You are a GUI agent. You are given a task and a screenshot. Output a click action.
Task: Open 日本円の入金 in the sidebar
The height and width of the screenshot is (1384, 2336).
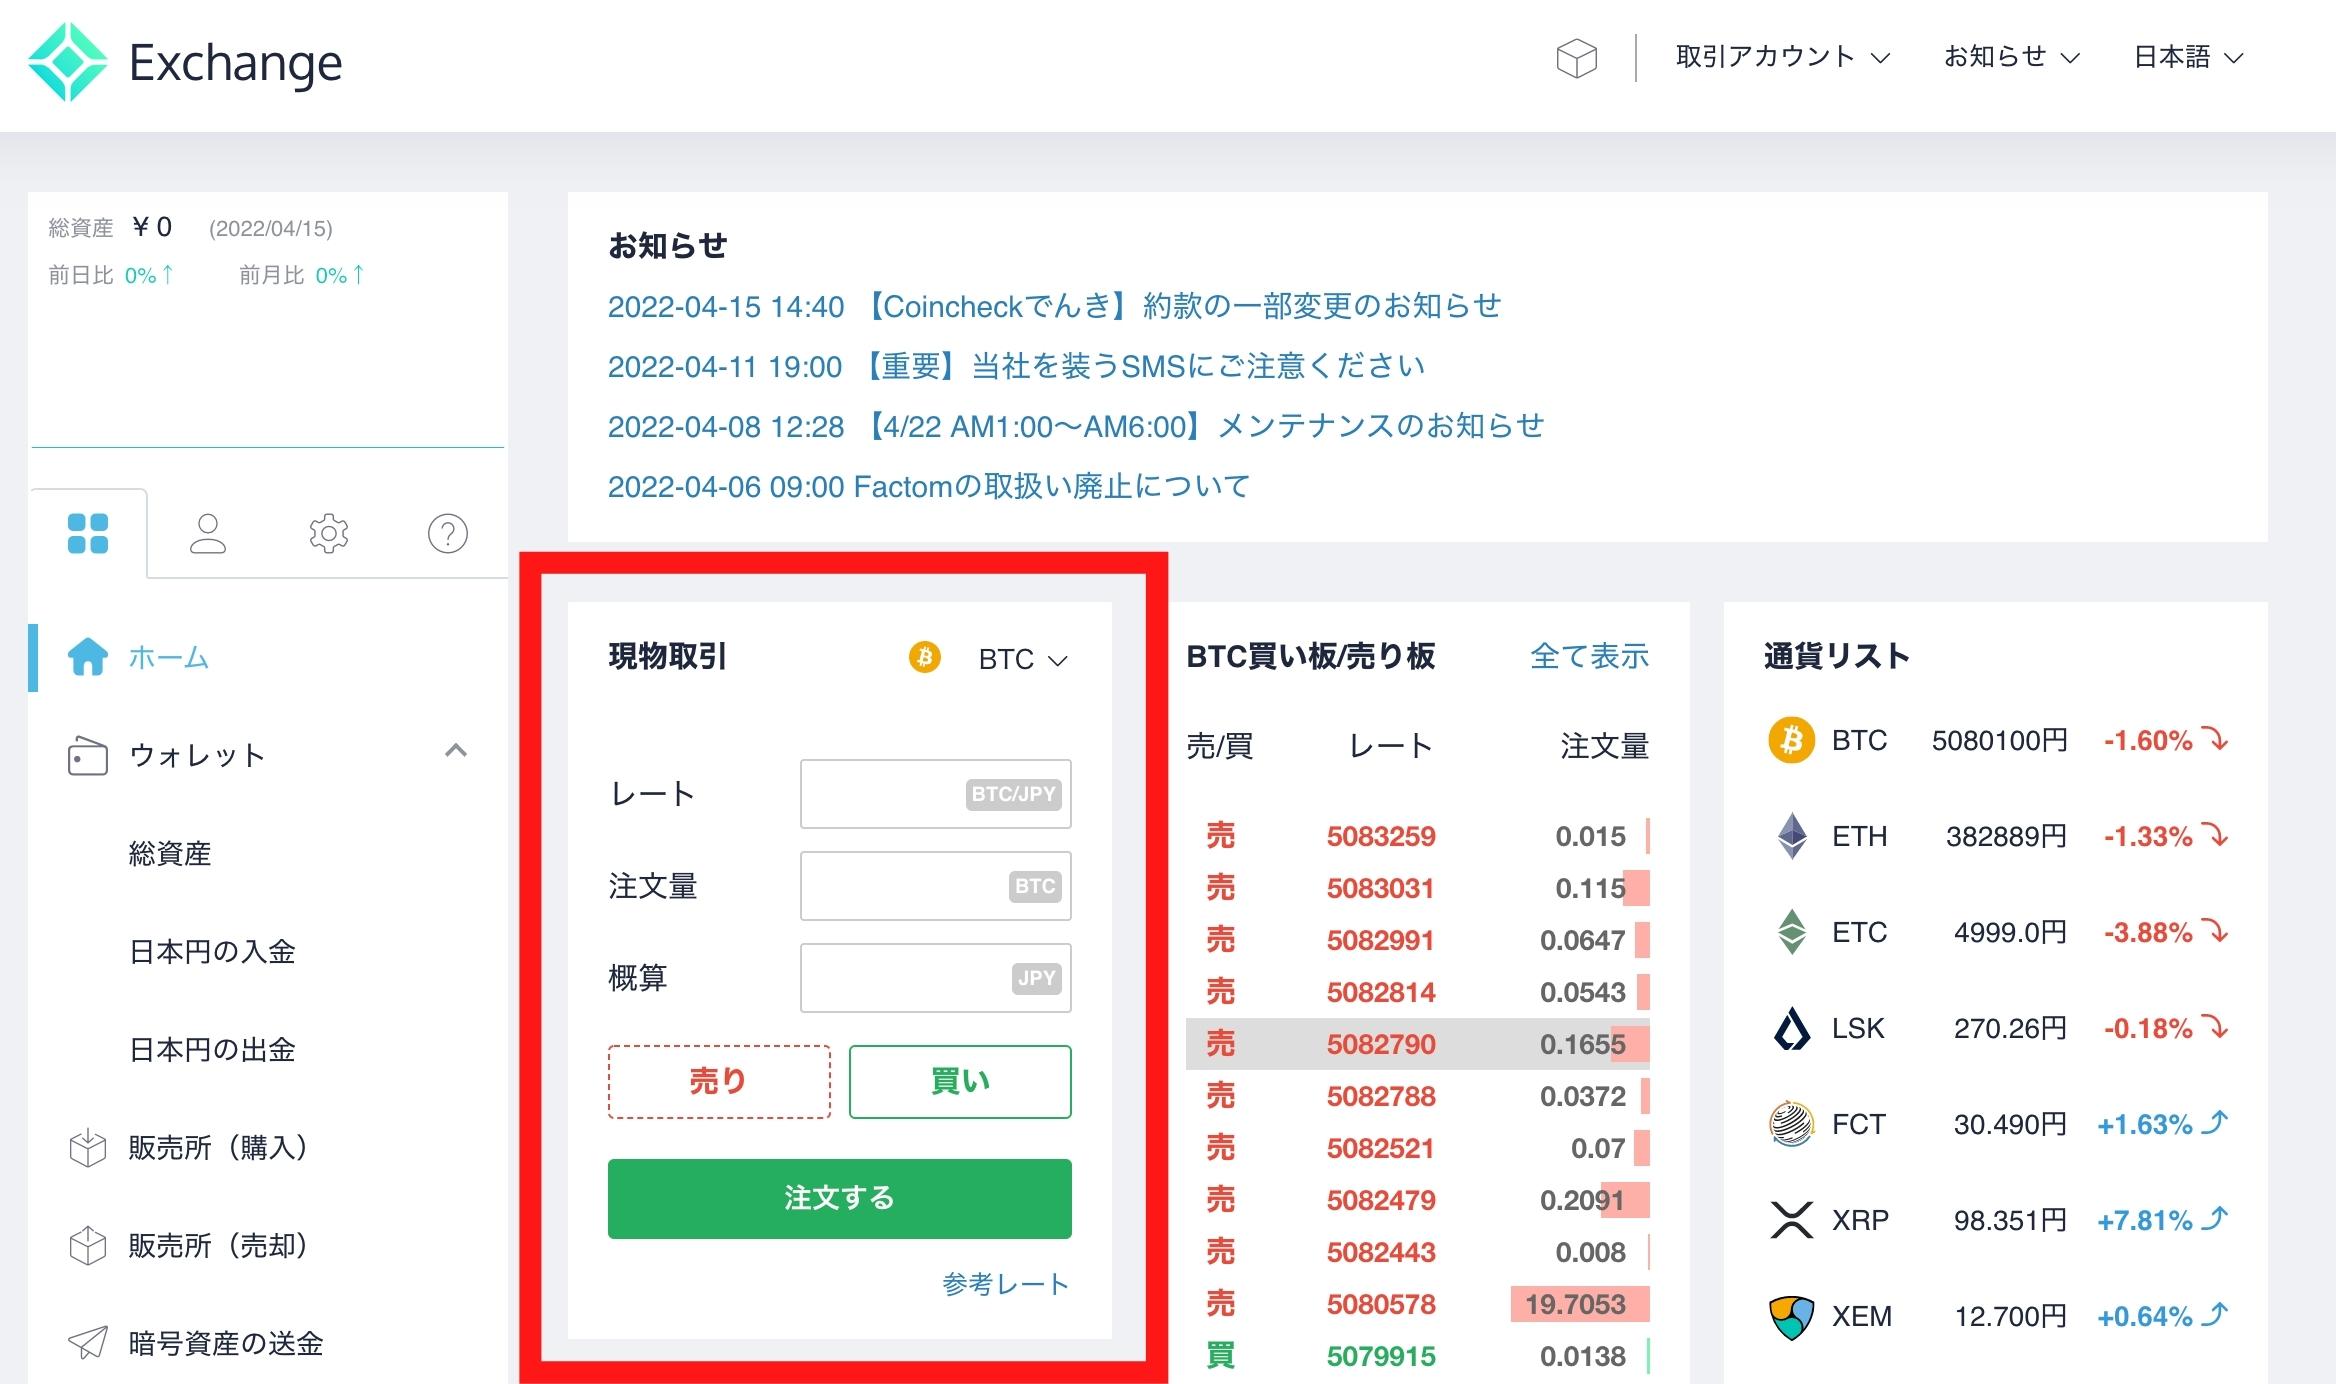[212, 951]
